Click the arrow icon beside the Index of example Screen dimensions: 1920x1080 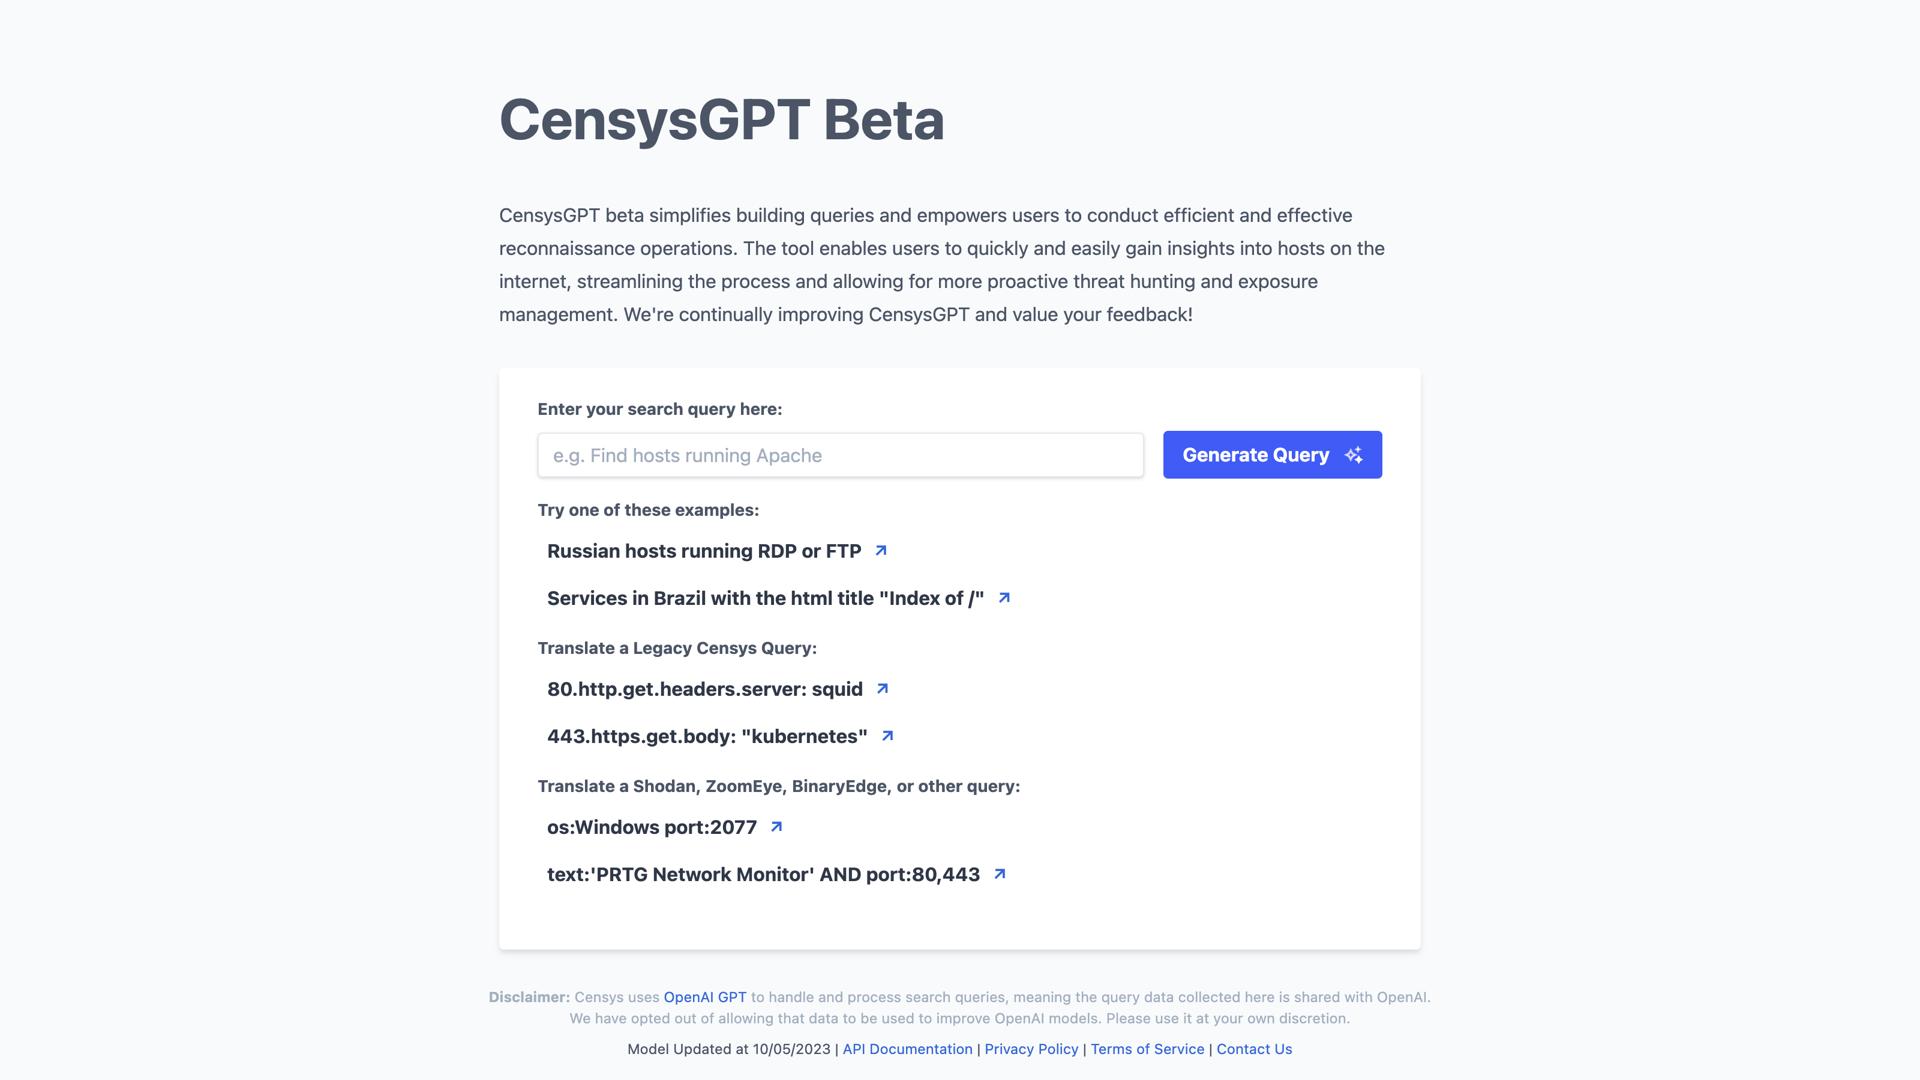click(1003, 597)
